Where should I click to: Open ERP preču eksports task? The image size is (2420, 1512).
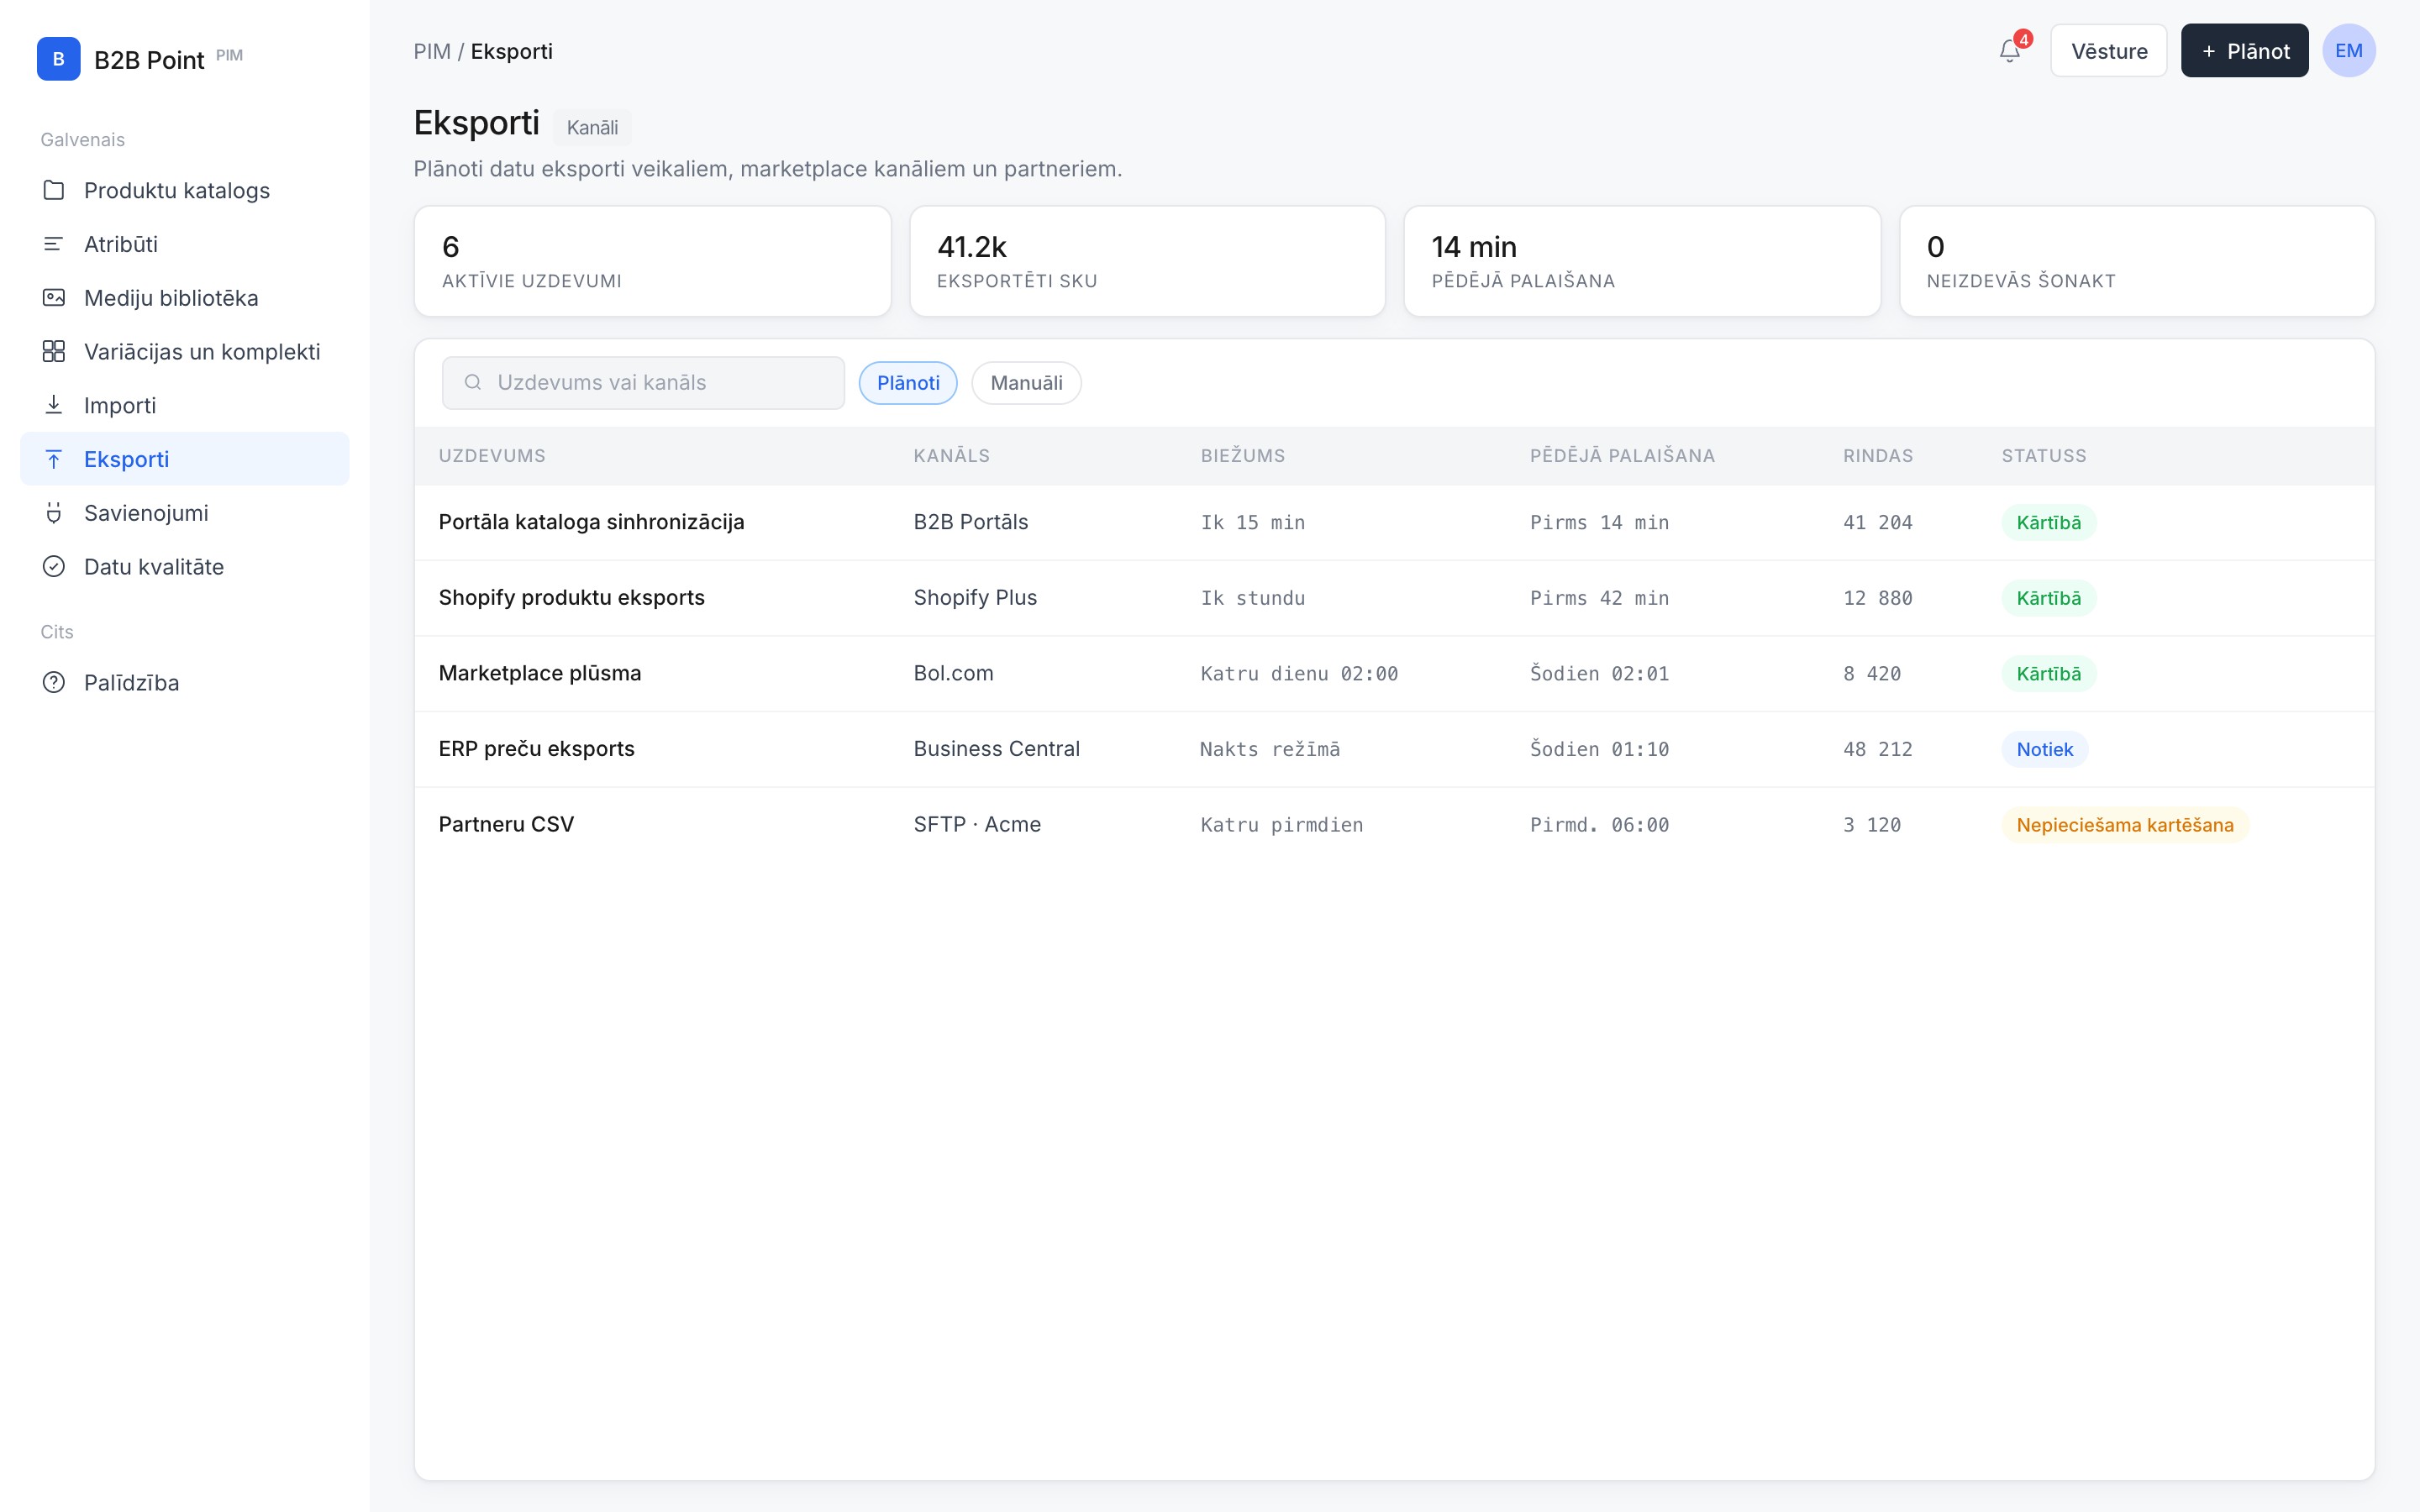(x=1394, y=749)
